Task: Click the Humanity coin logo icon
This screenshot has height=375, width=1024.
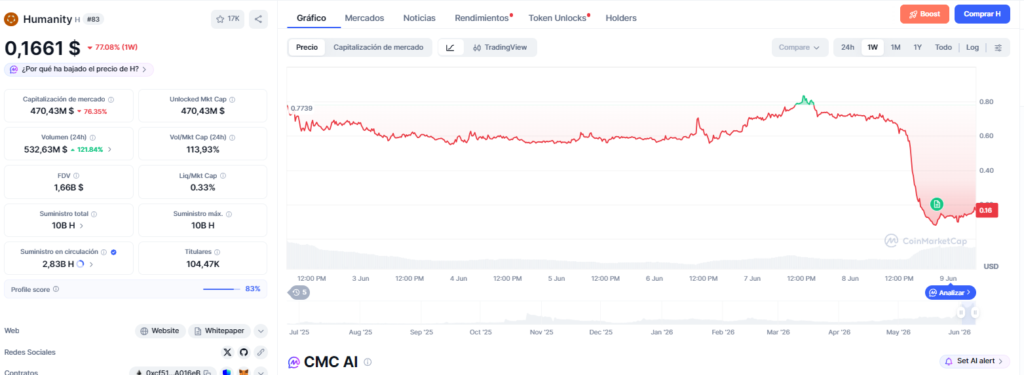Action: click(11, 19)
